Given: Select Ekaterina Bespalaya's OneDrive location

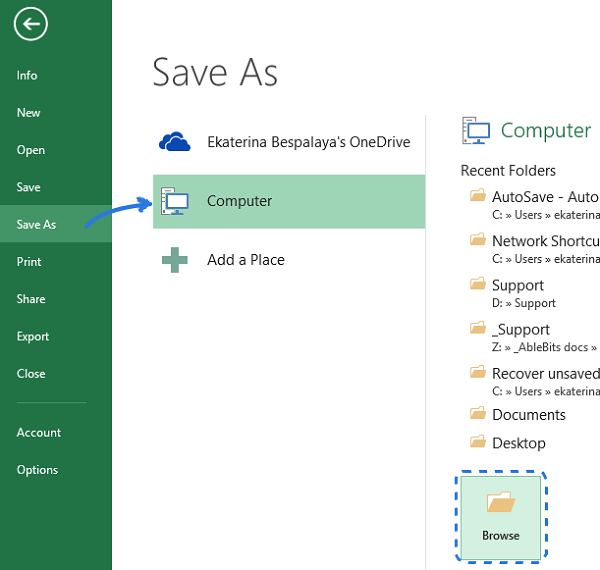Looking at the screenshot, I should pyautogui.click(x=308, y=143).
